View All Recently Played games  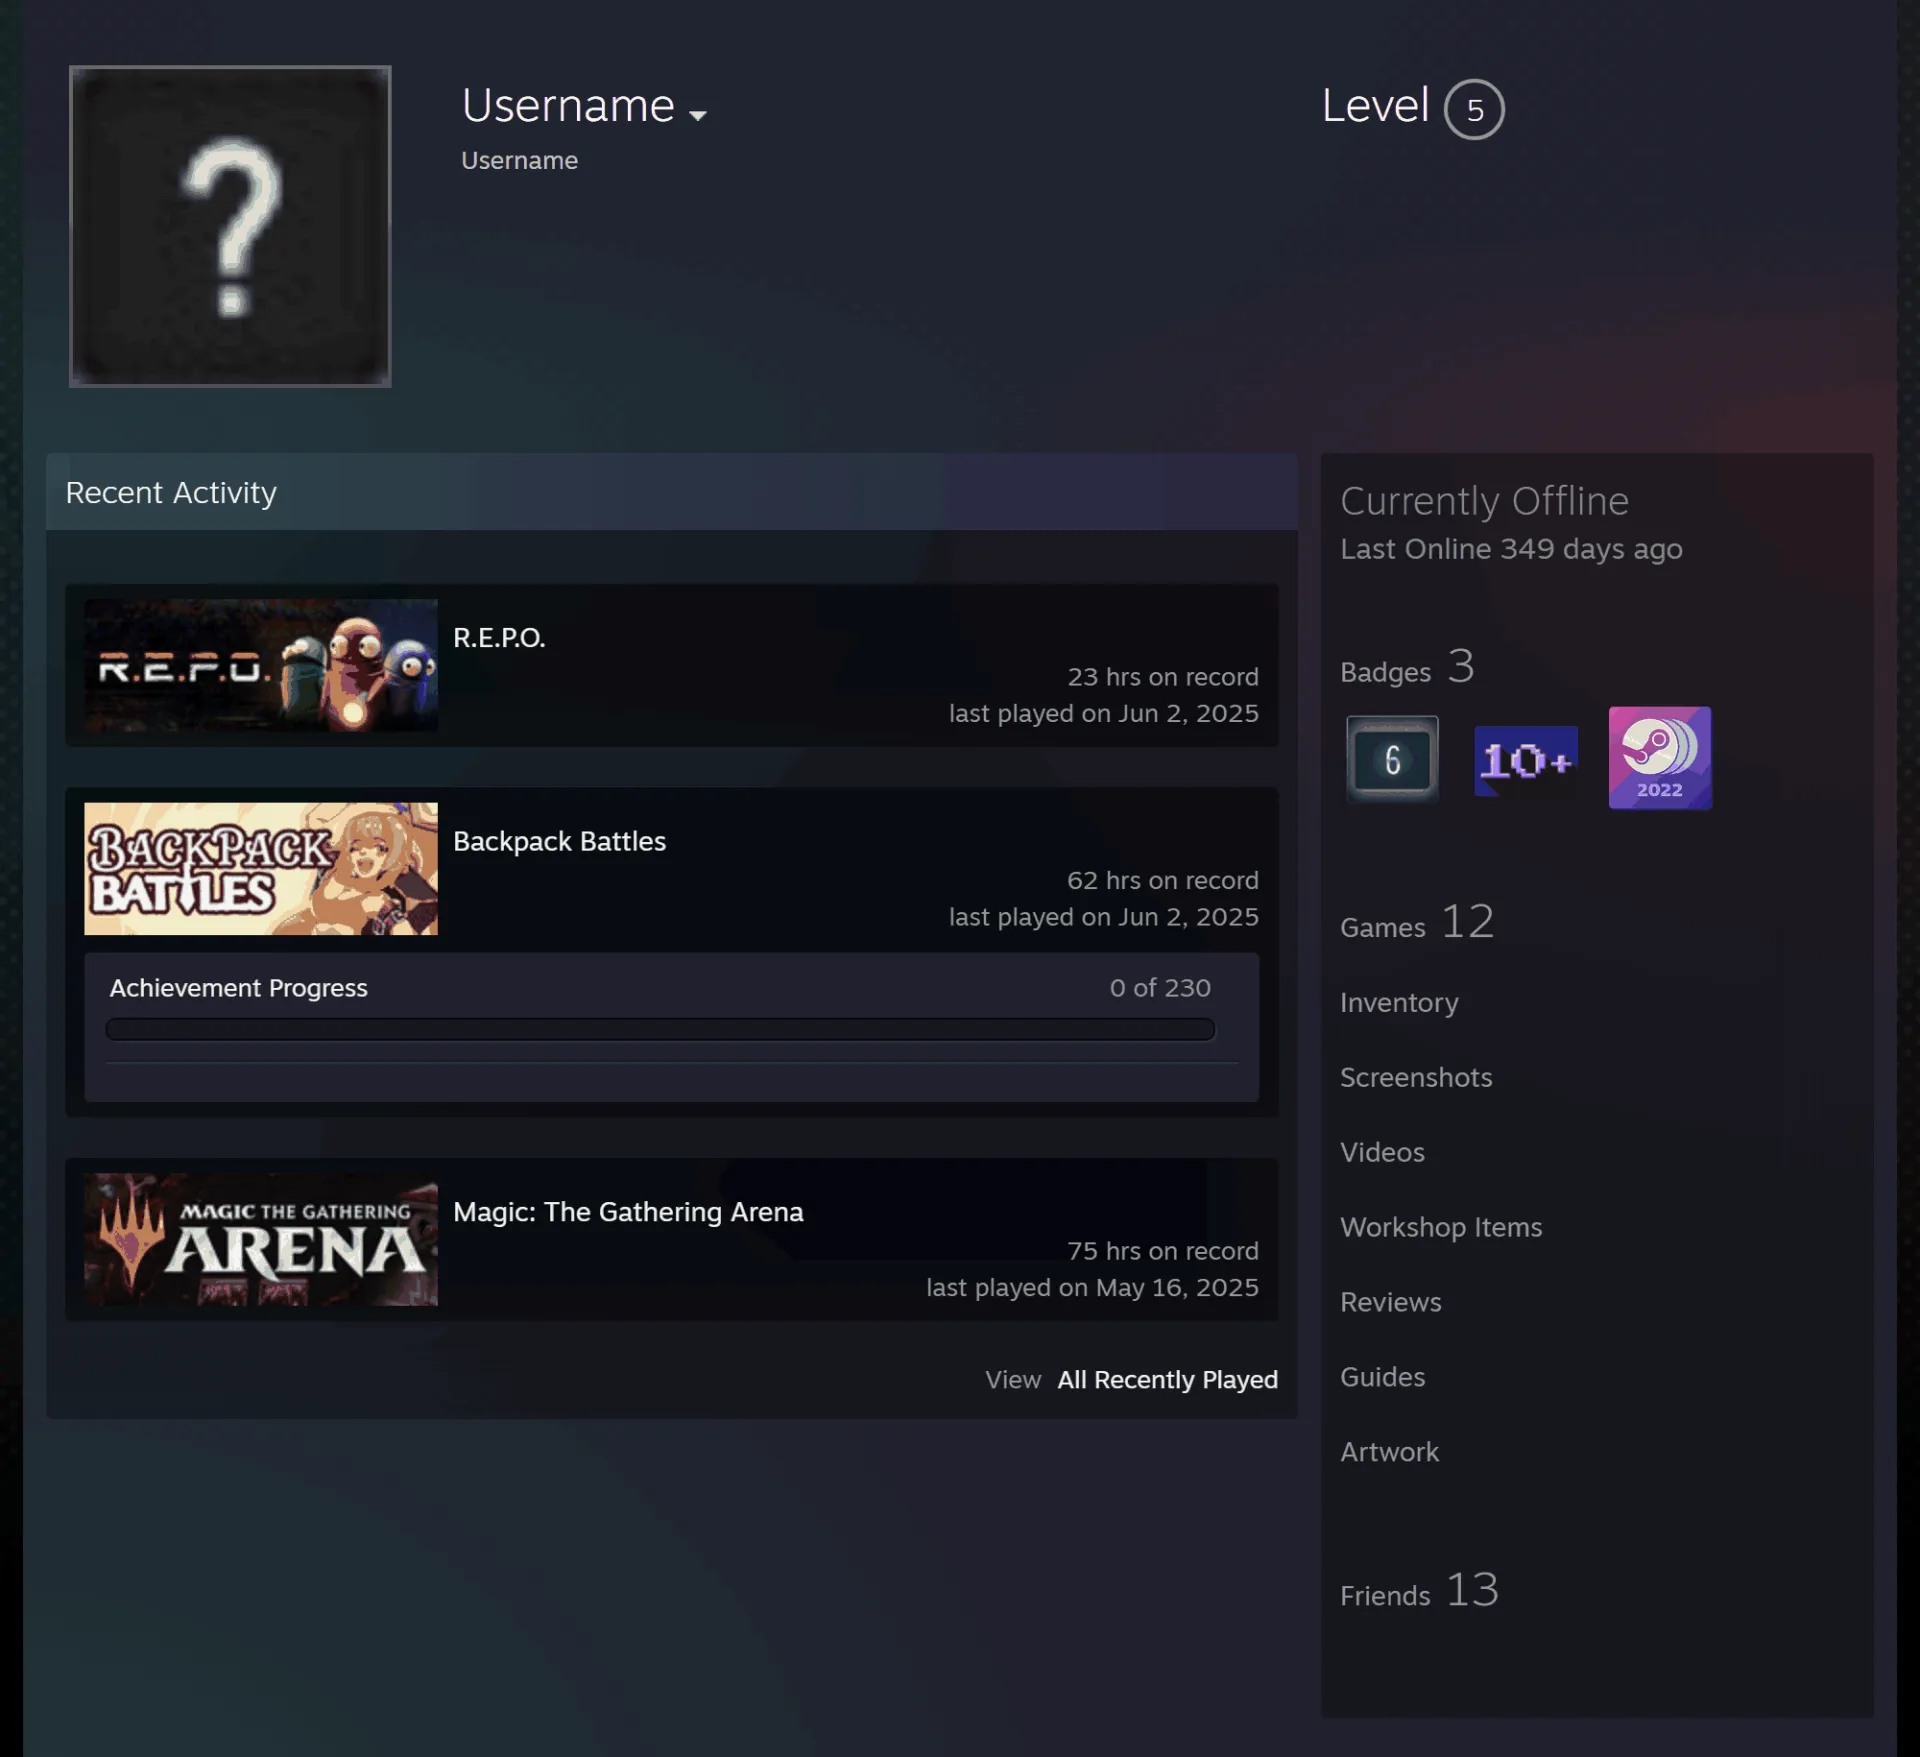pos(1167,1379)
